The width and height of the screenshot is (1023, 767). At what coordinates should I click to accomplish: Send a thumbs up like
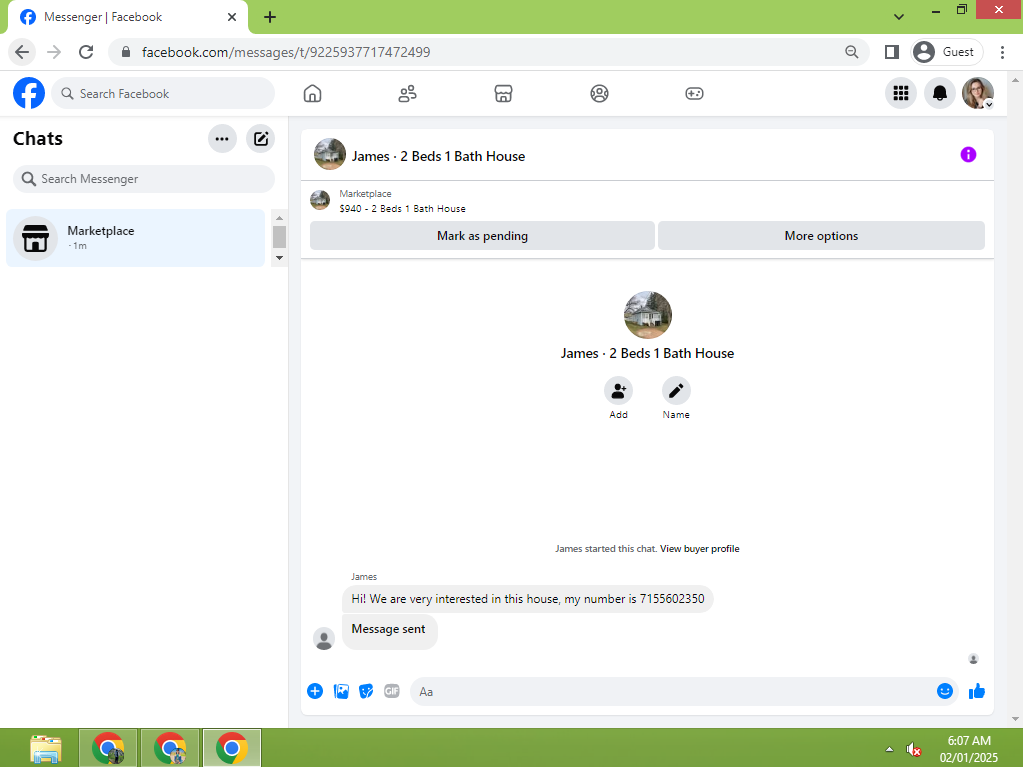[977, 691]
